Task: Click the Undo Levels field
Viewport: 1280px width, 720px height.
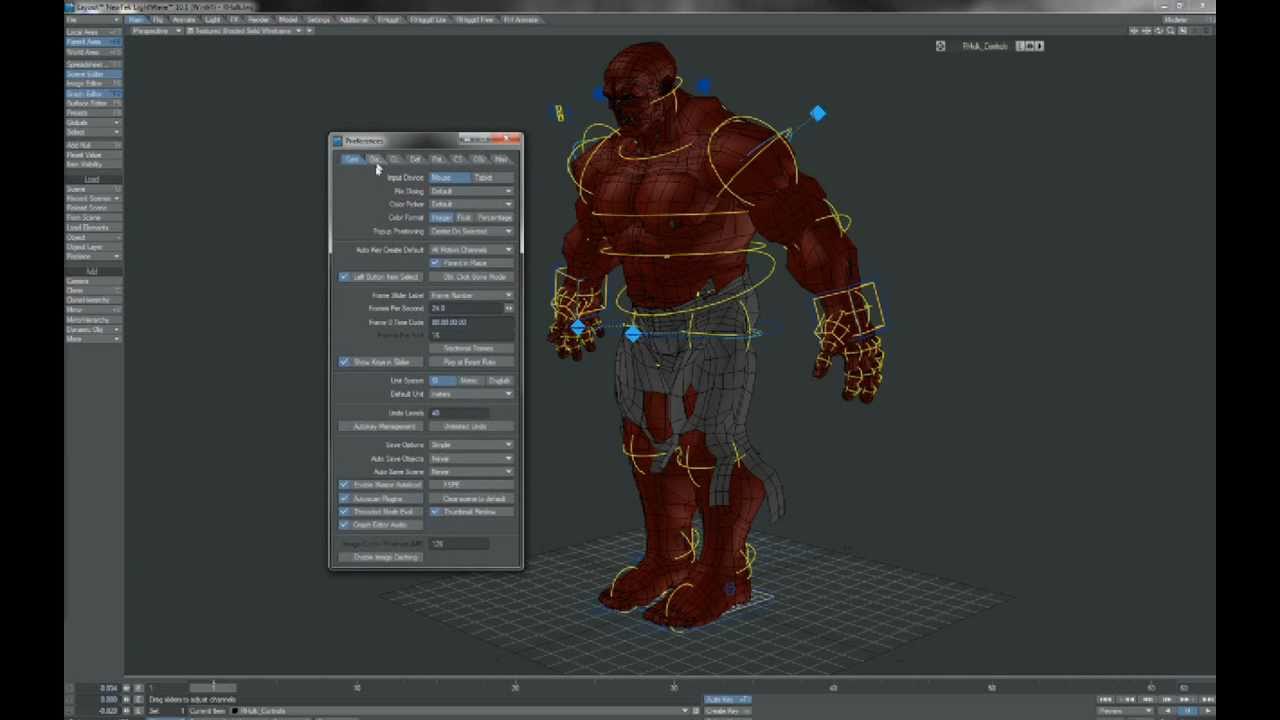Action: tap(460, 413)
